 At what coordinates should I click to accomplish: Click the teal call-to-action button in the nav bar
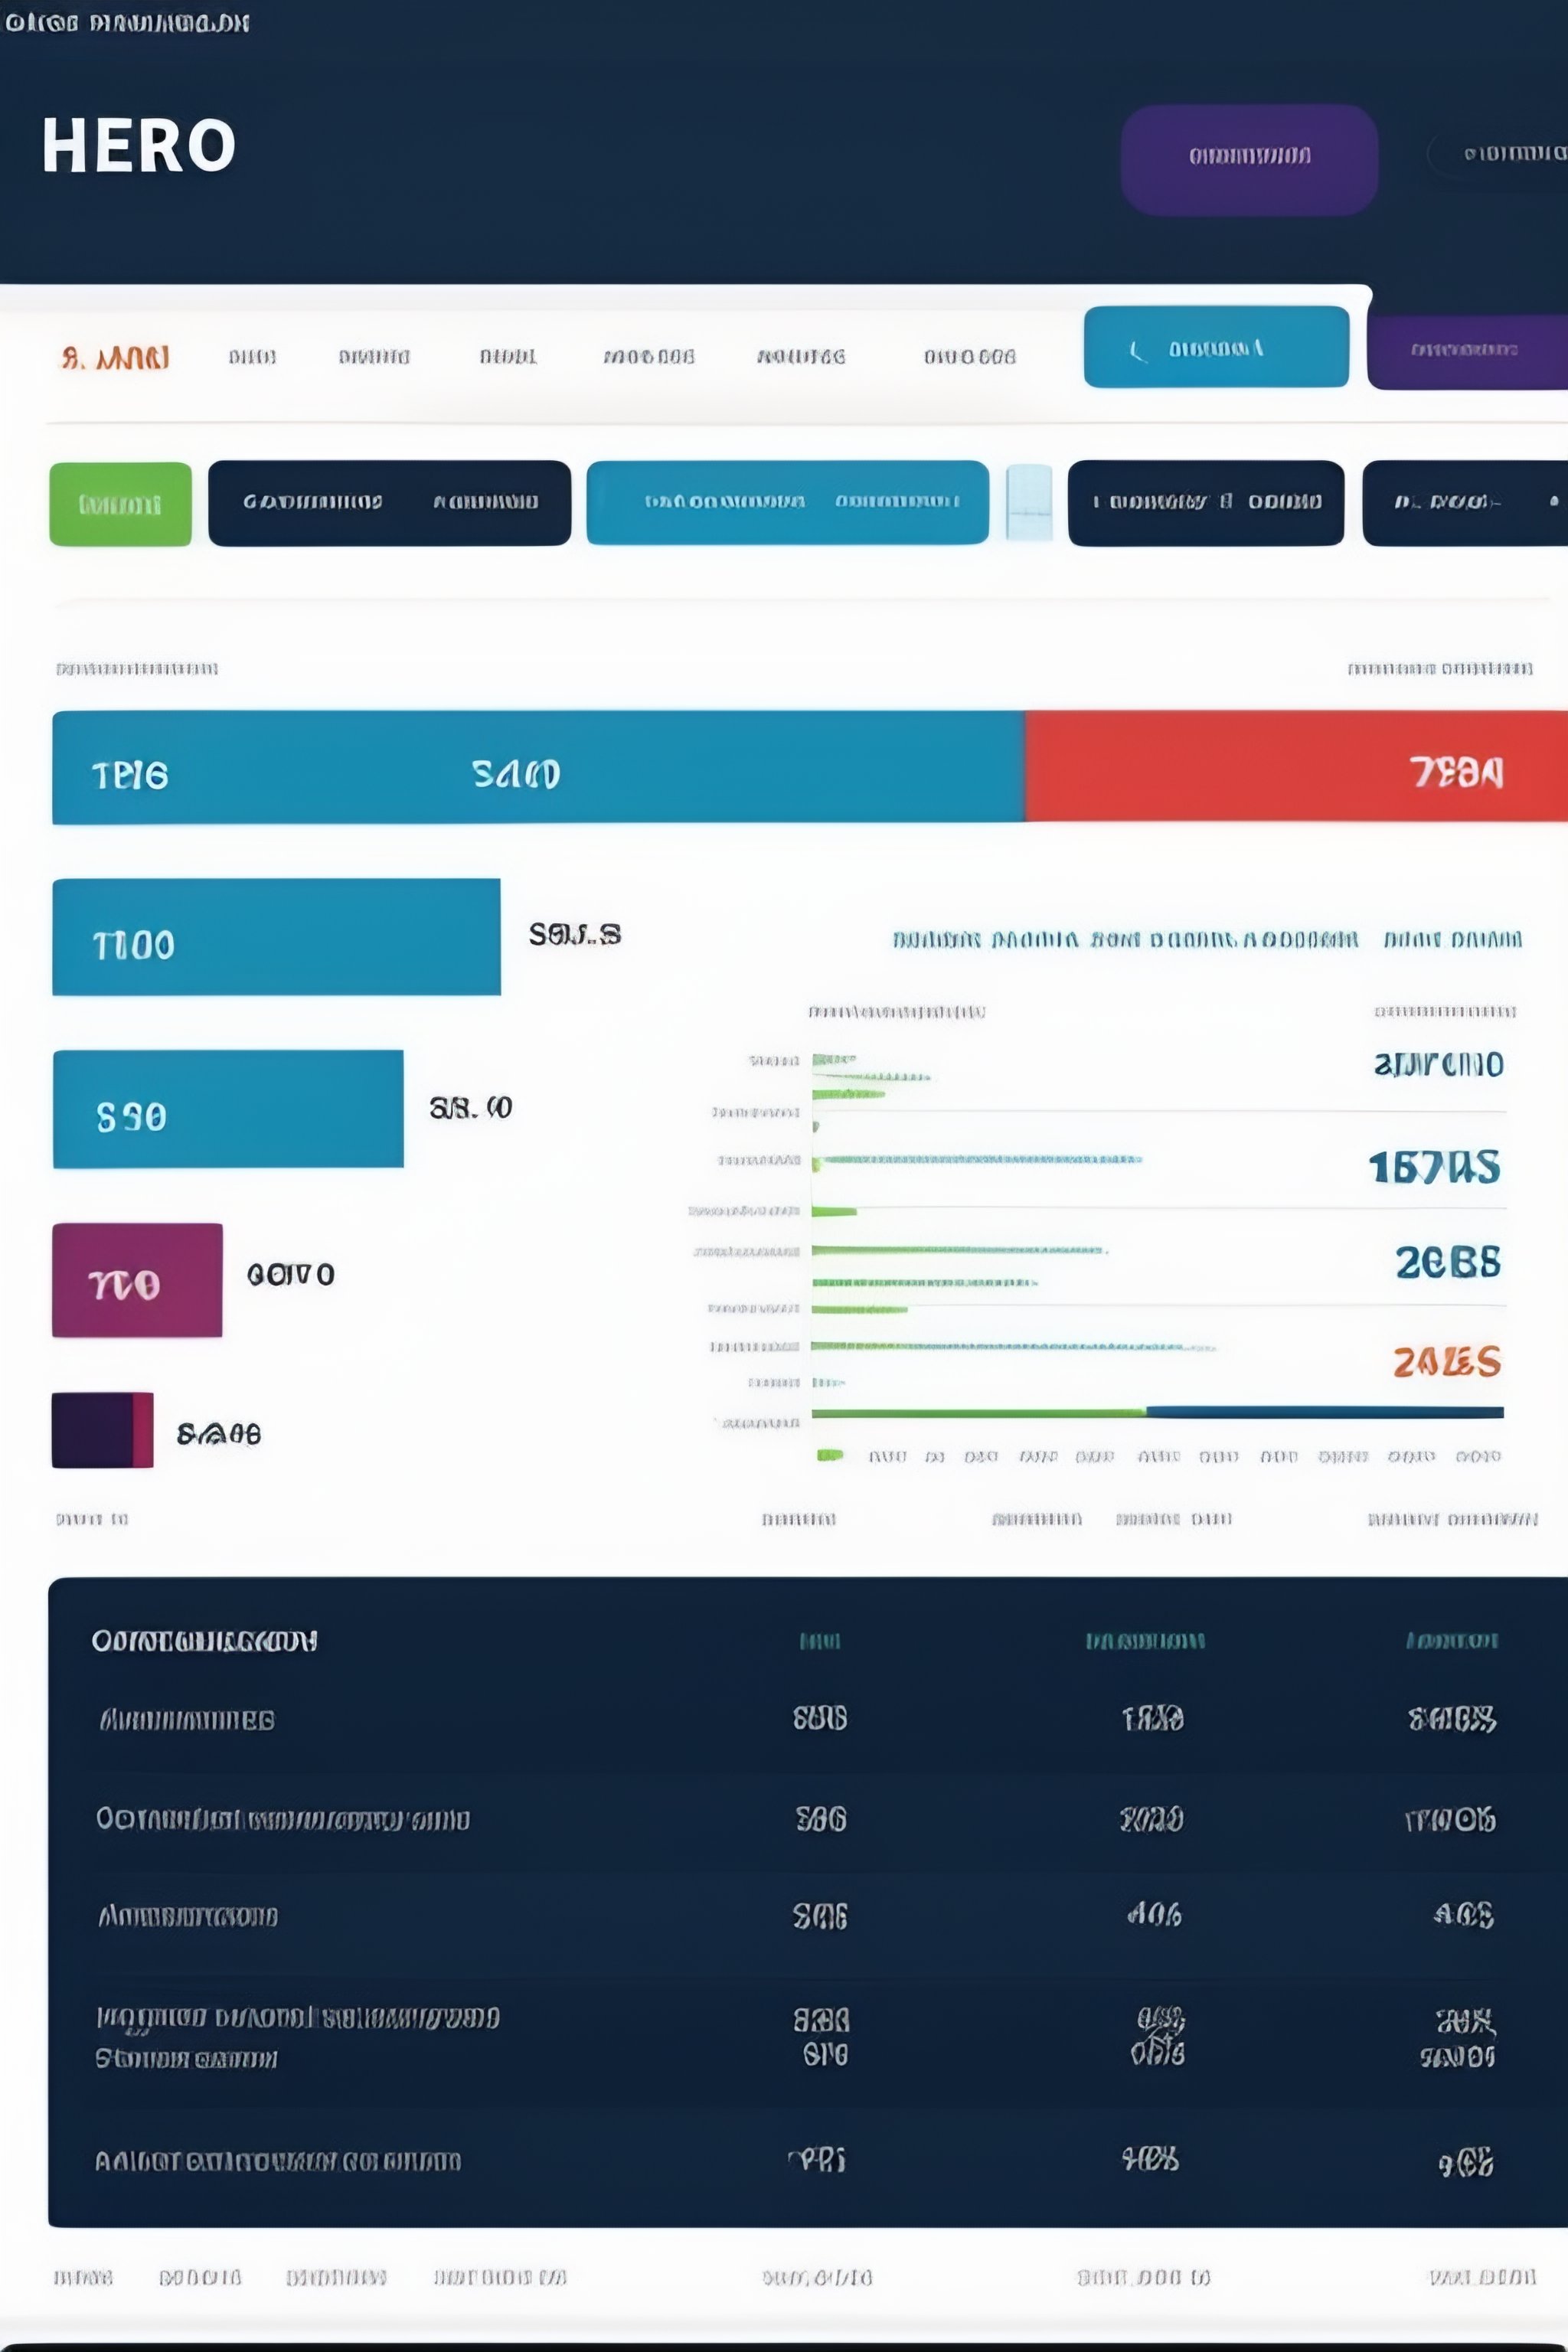tap(1215, 349)
